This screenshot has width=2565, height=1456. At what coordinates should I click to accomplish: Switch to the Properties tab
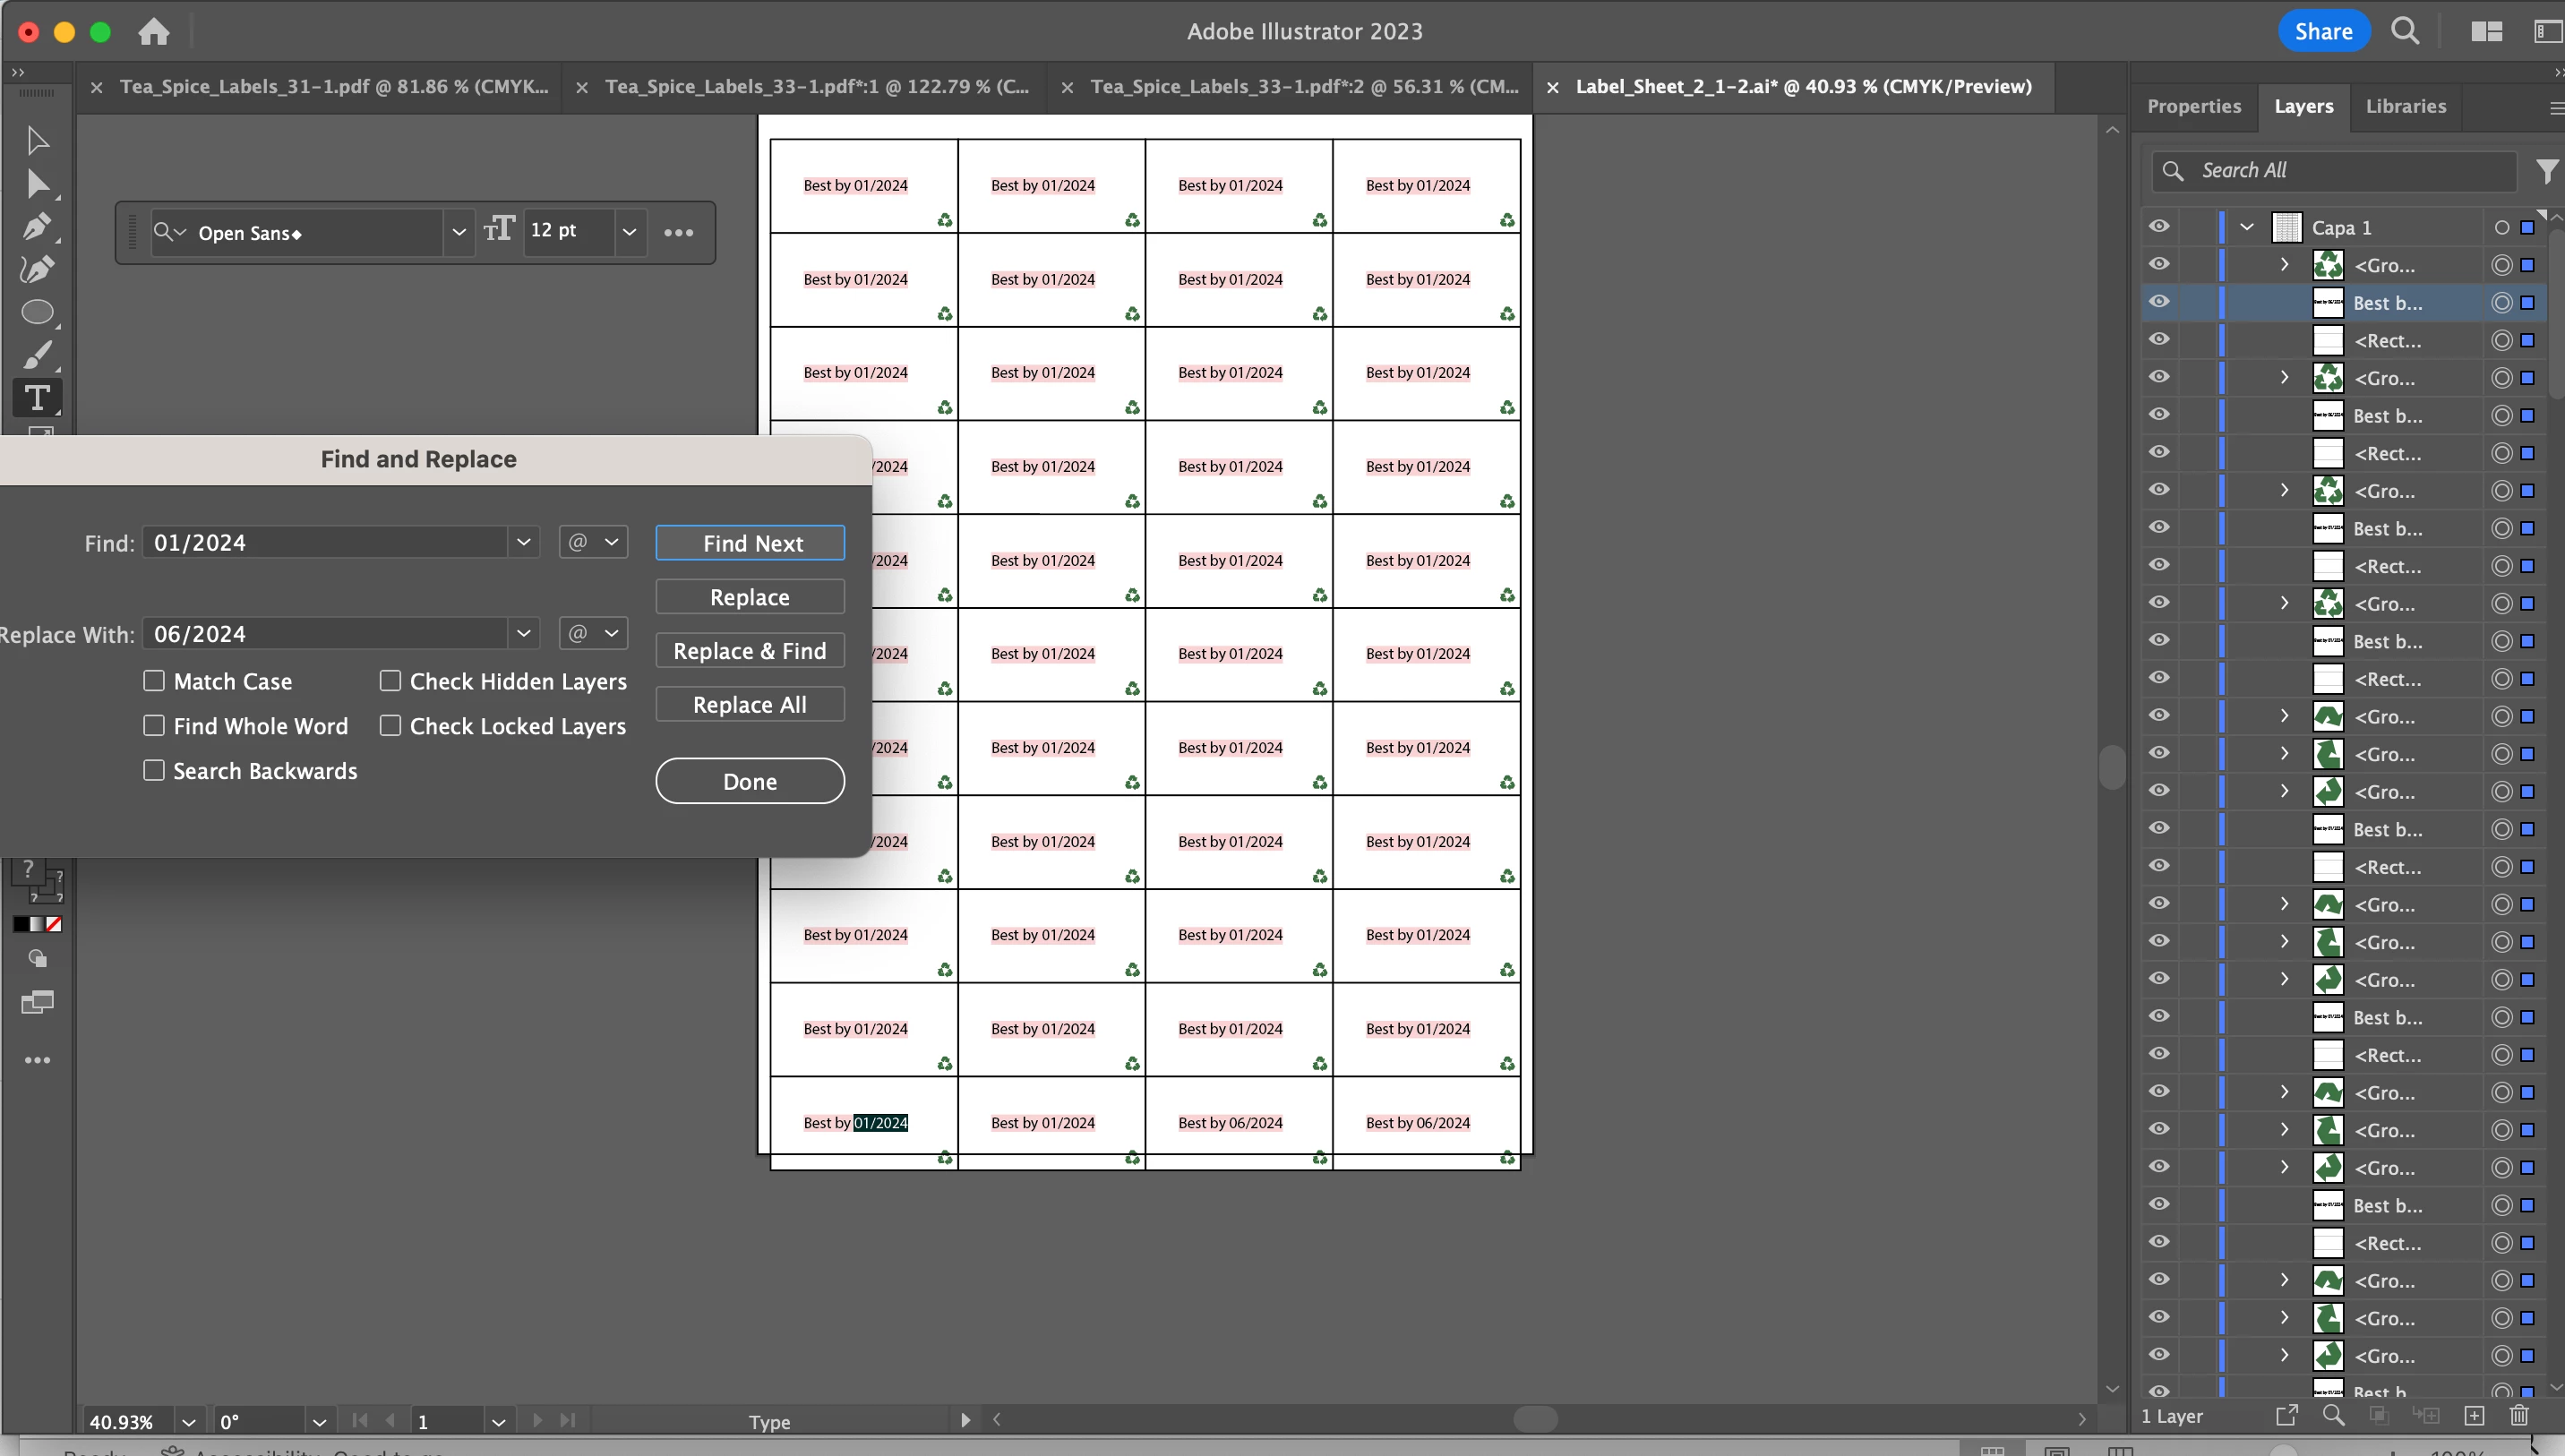(x=2193, y=106)
